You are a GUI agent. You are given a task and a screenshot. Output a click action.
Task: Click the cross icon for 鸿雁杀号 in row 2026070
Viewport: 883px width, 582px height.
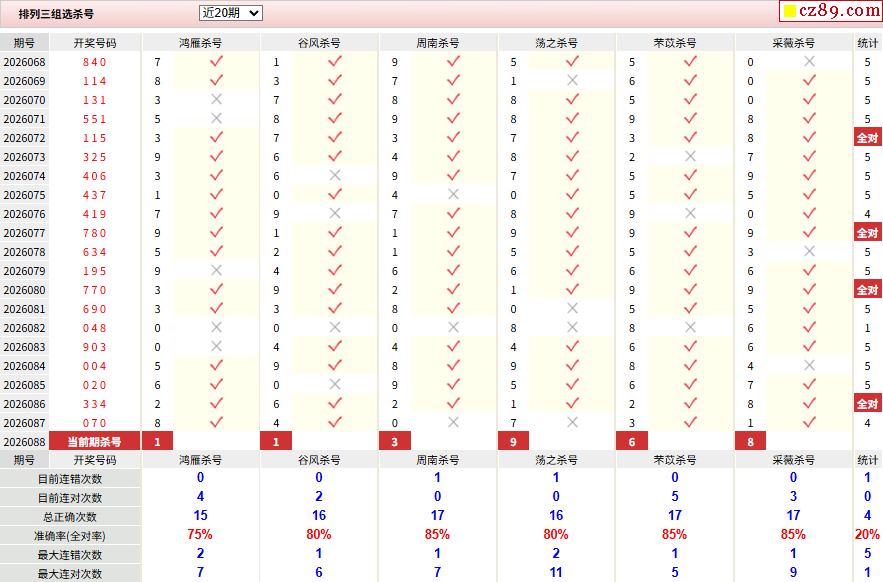pos(216,100)
